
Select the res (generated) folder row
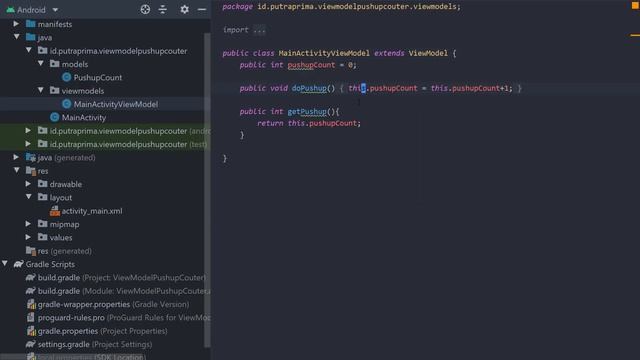[64, 251]
